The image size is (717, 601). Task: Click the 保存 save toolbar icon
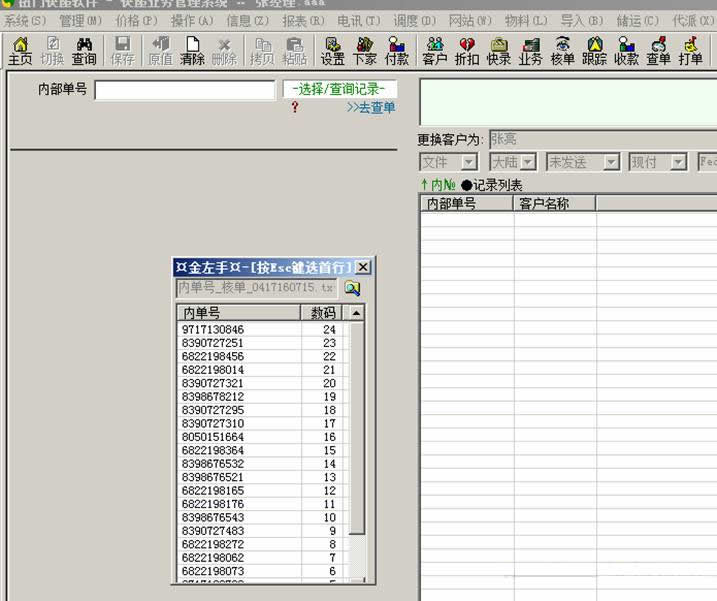[123, 51]
